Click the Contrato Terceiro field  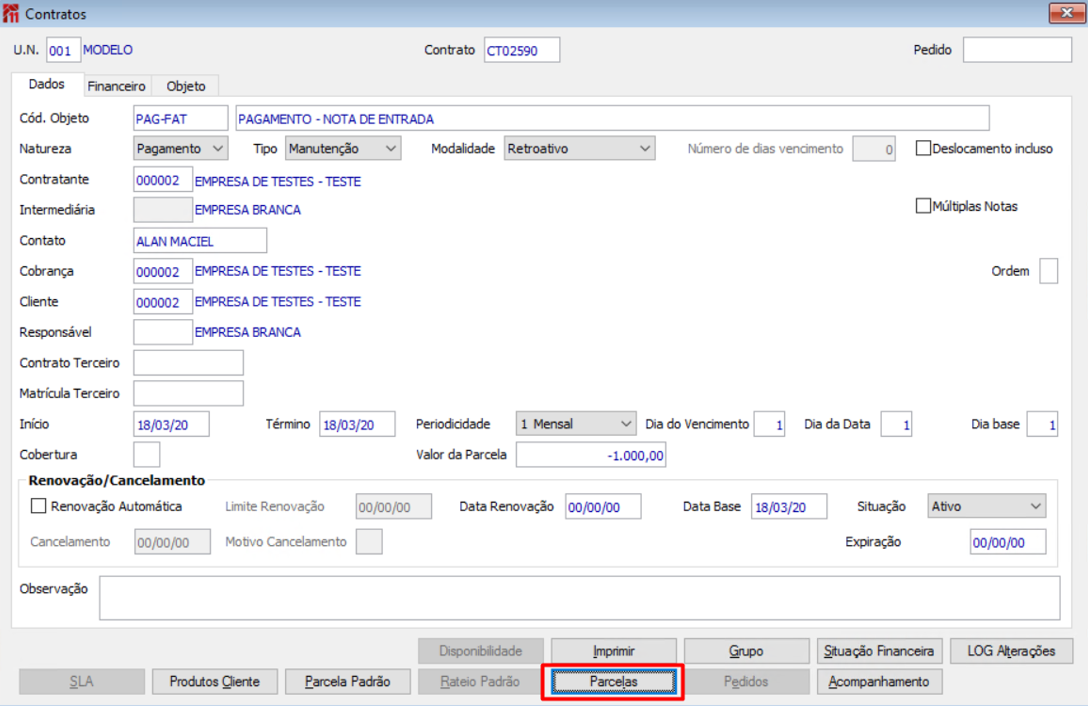188,363
